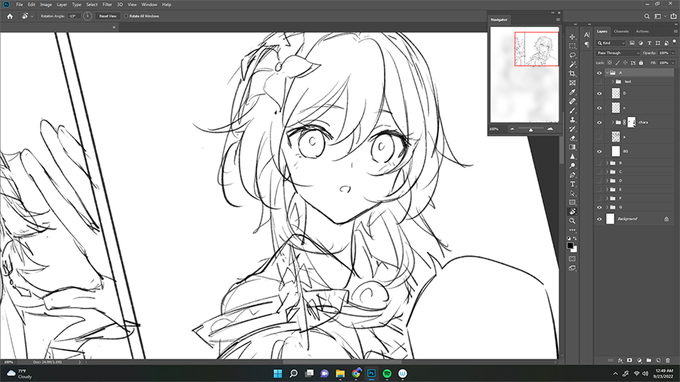Image resolution: width=680 pixels, height=382 pixels.
Task: Open the Opacity dropdown arrow
Action: [673, 53]
